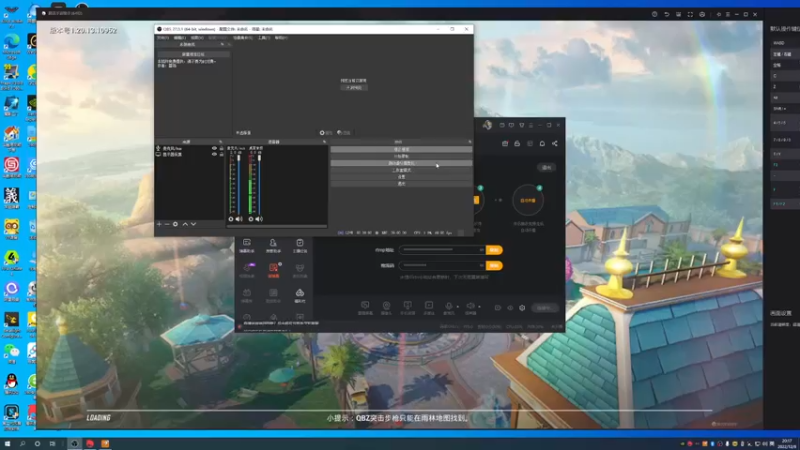Expand the stream key field dropdown arrow
Screen dimensions: 800x450
(481, 266)
